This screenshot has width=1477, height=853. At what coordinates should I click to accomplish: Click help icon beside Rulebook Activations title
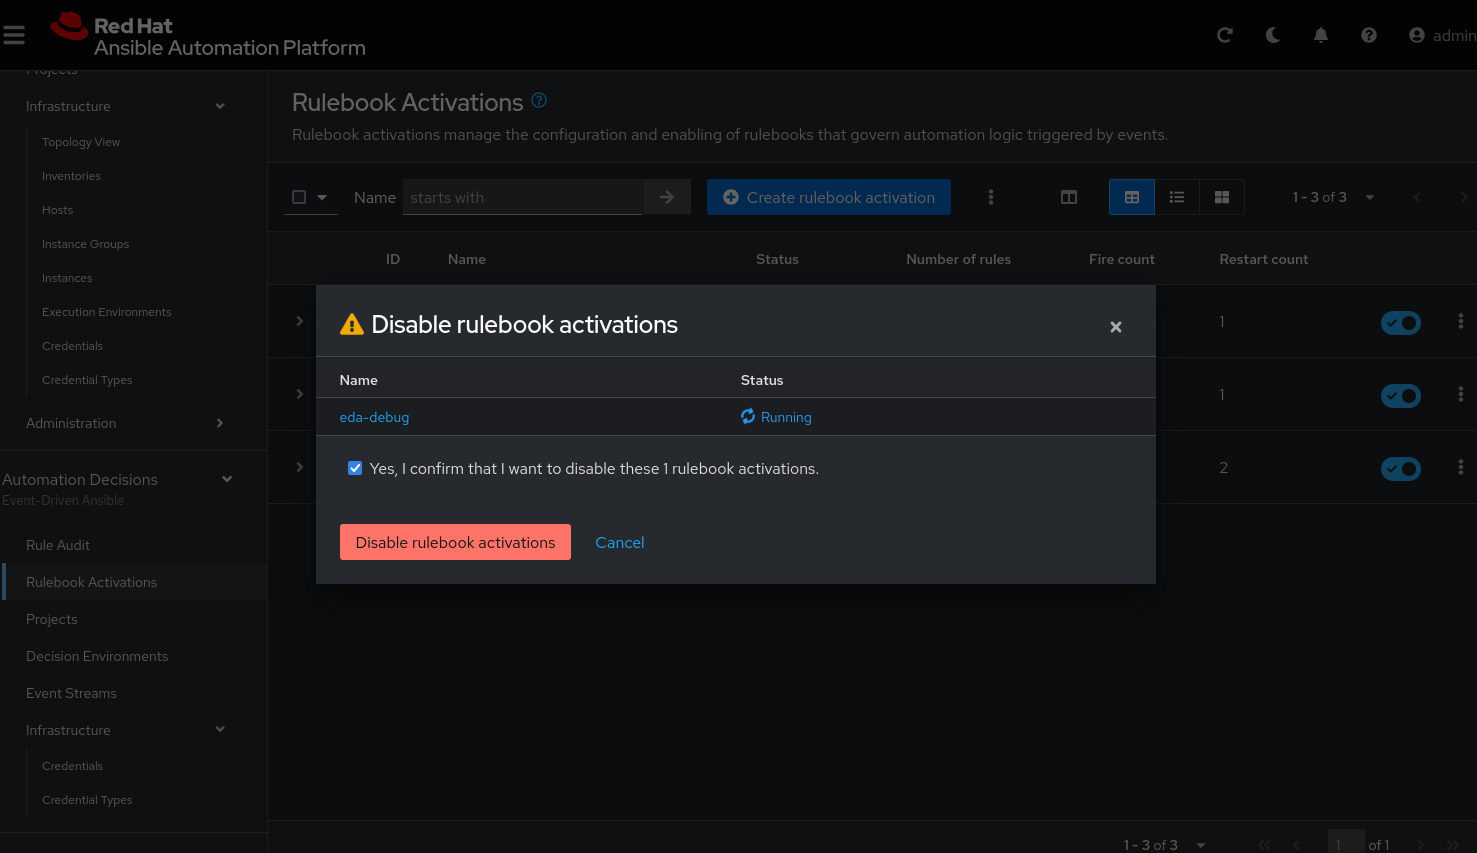539,100
